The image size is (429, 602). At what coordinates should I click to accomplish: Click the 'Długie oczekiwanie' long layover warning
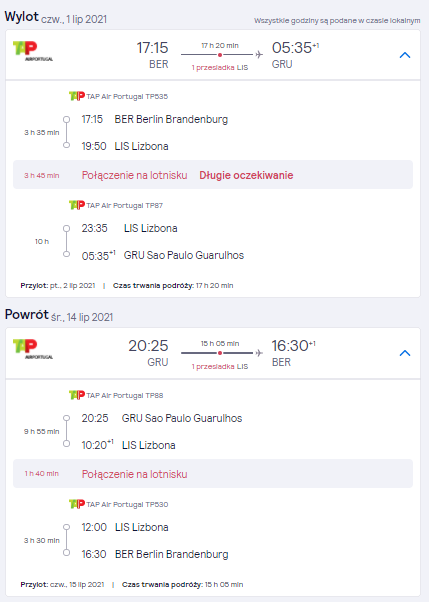point(246,175)
